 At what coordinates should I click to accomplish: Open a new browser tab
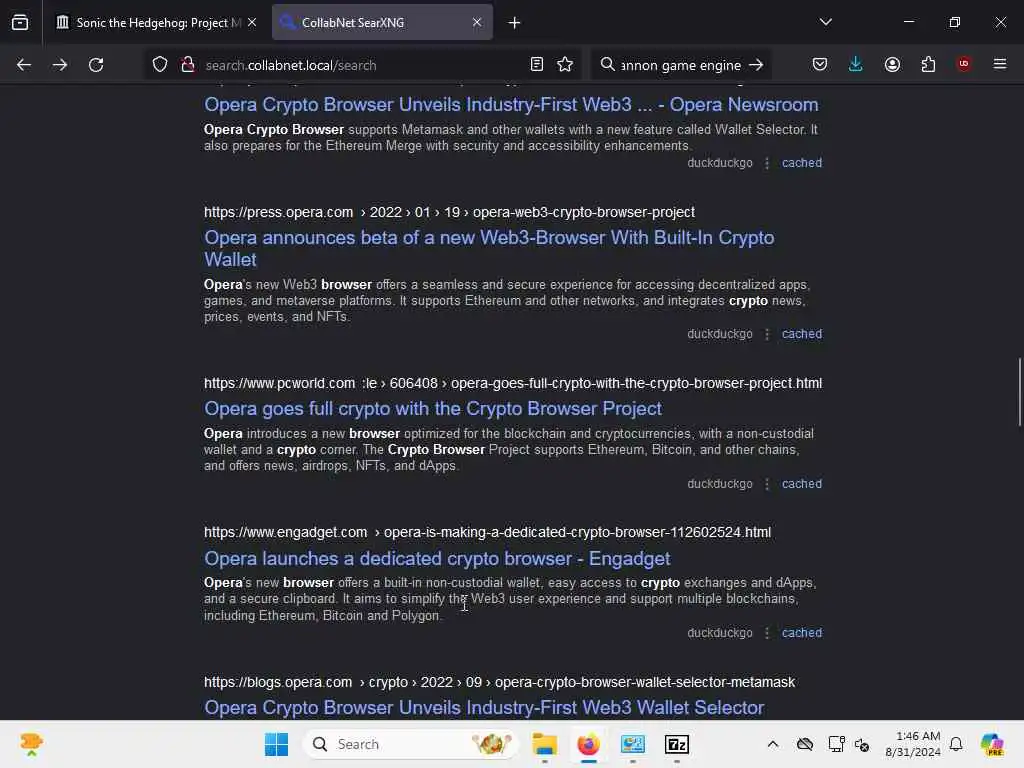(x=515, y=23)
